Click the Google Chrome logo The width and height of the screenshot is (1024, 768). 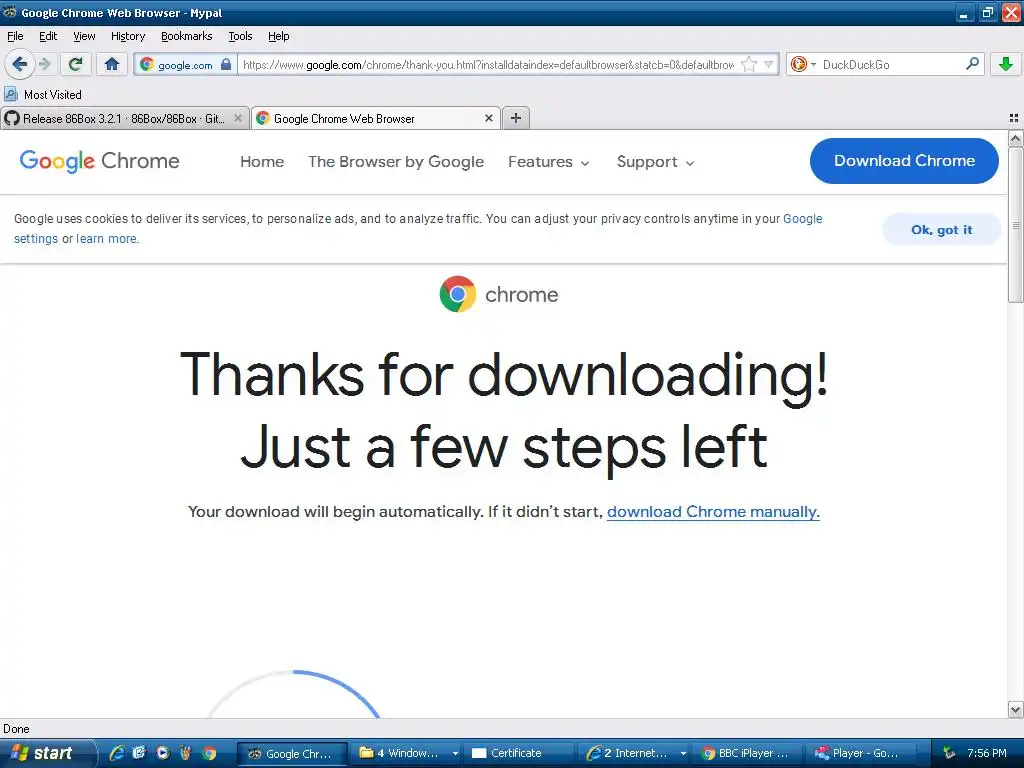pos(99,161)
